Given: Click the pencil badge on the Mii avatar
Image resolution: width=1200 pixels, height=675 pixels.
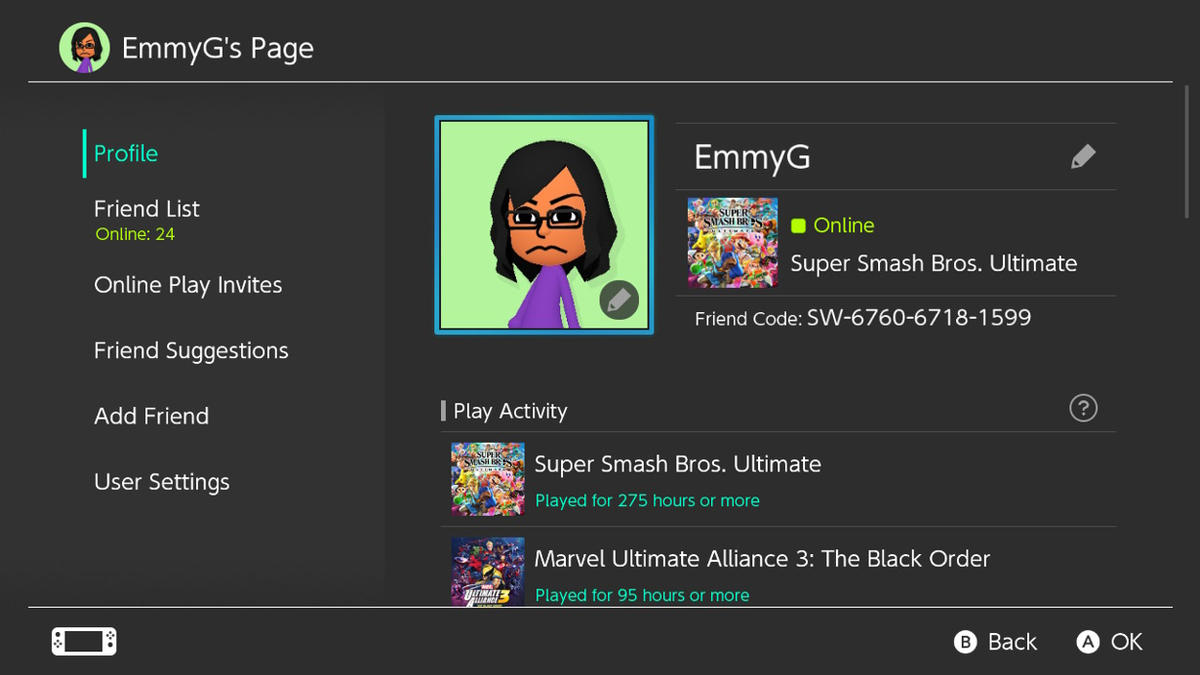Looking at the screenshot, I should point(619,300).
